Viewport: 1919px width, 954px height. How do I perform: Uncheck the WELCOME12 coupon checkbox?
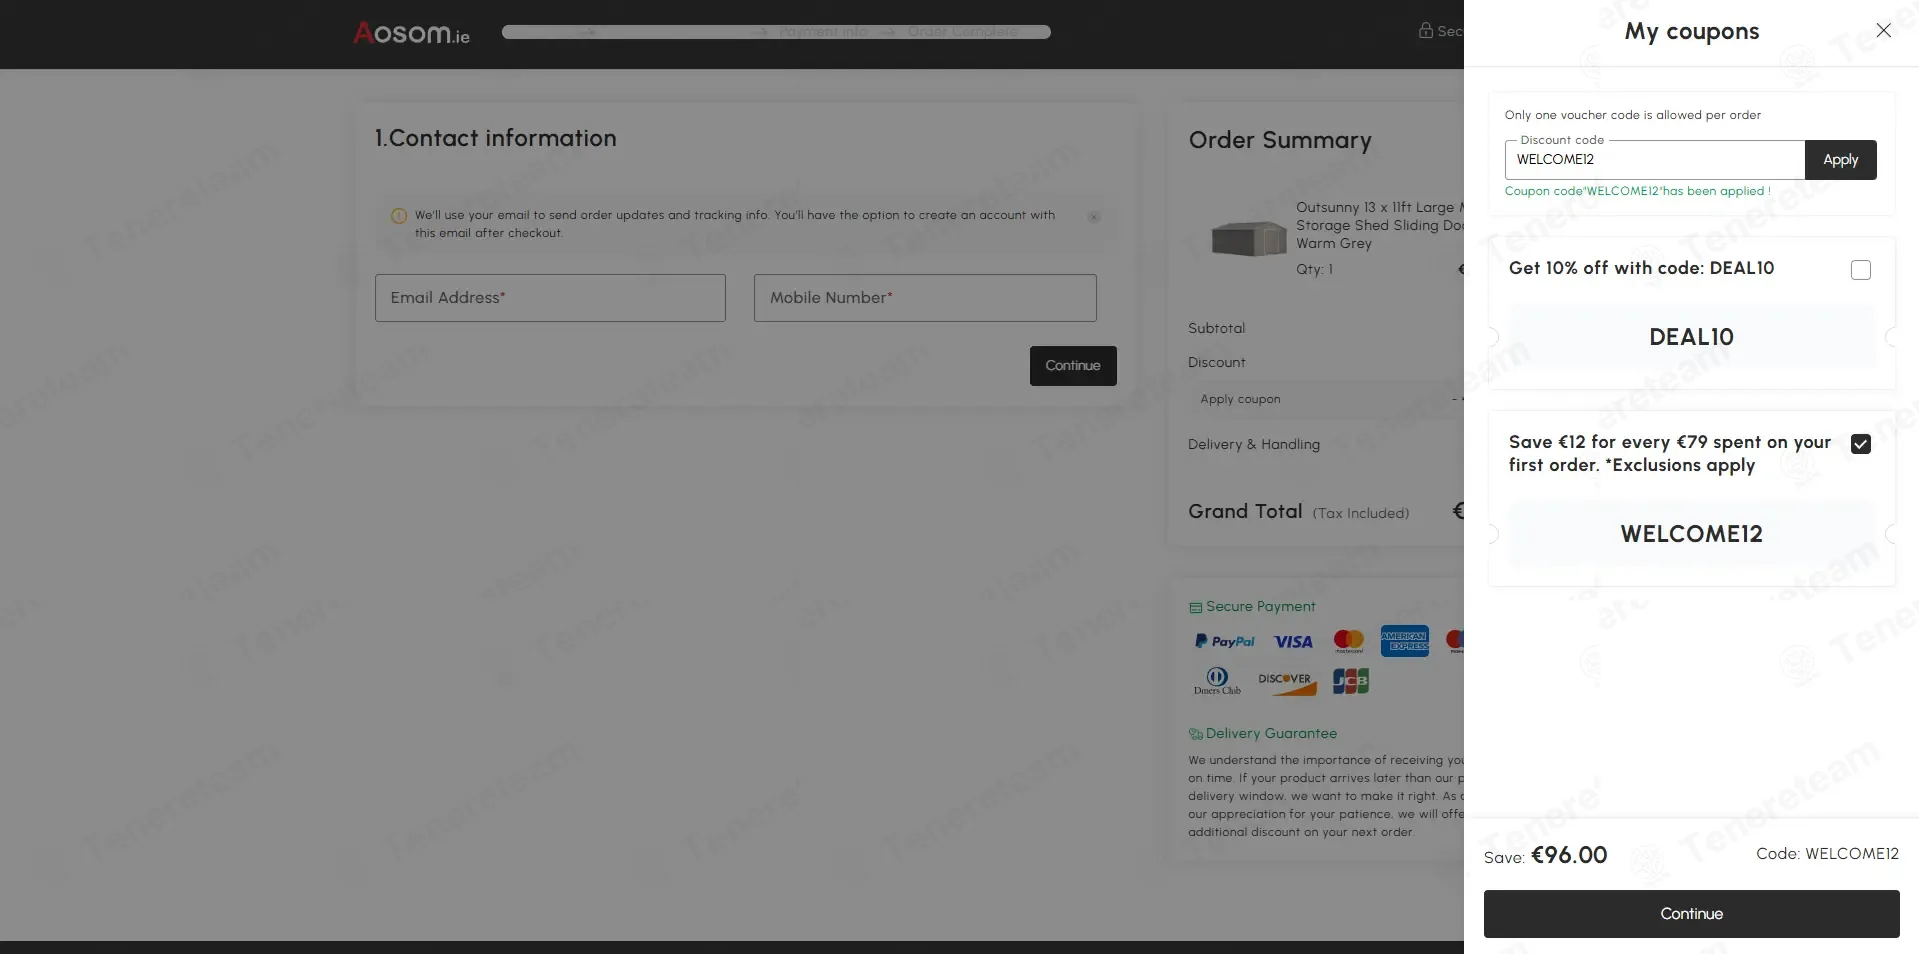[1860, 444]
